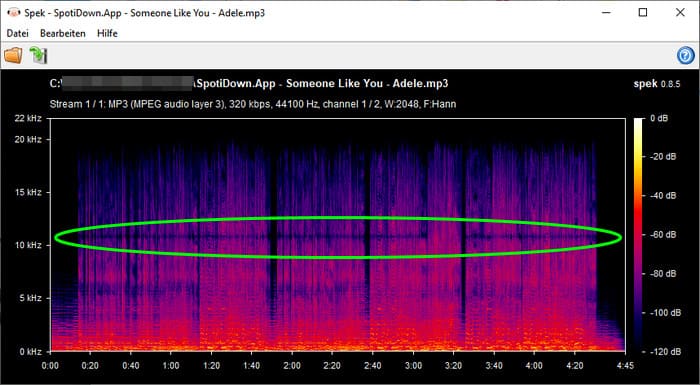Open the Datei menu
Image resolution: width=700 pixels, height=385 pixels.
tap(17, 33)
